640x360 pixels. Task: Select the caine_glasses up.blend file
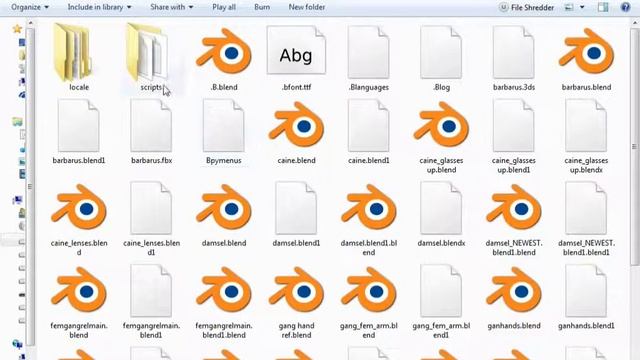441,136
